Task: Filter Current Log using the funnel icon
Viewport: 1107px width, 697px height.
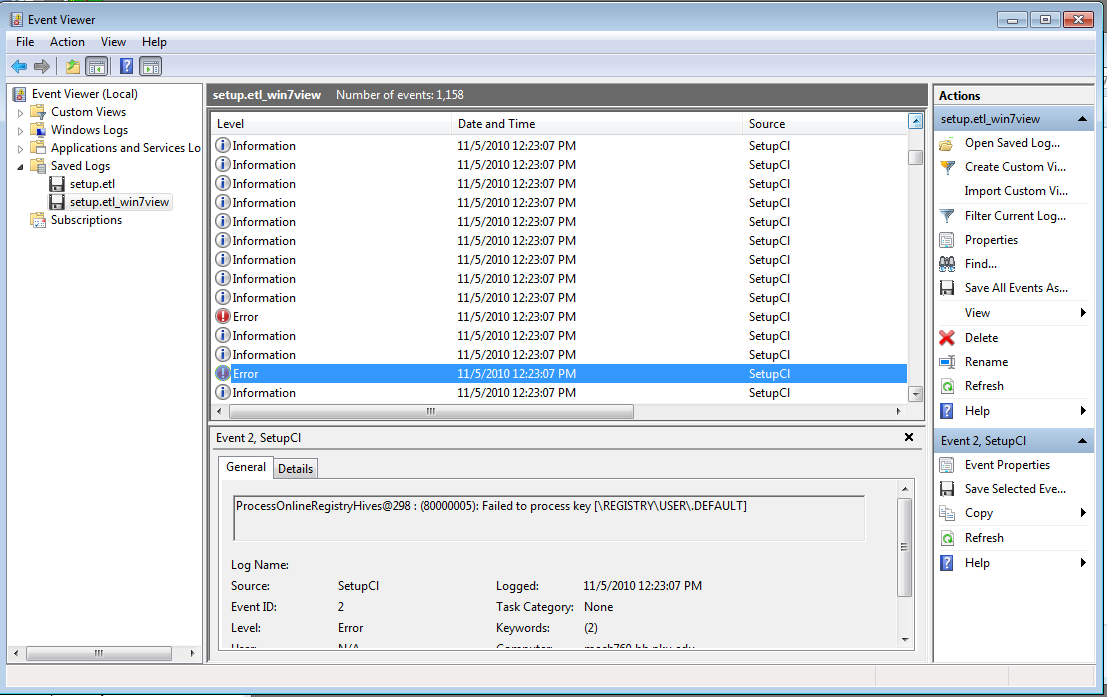Action: (x=946, y=215)
